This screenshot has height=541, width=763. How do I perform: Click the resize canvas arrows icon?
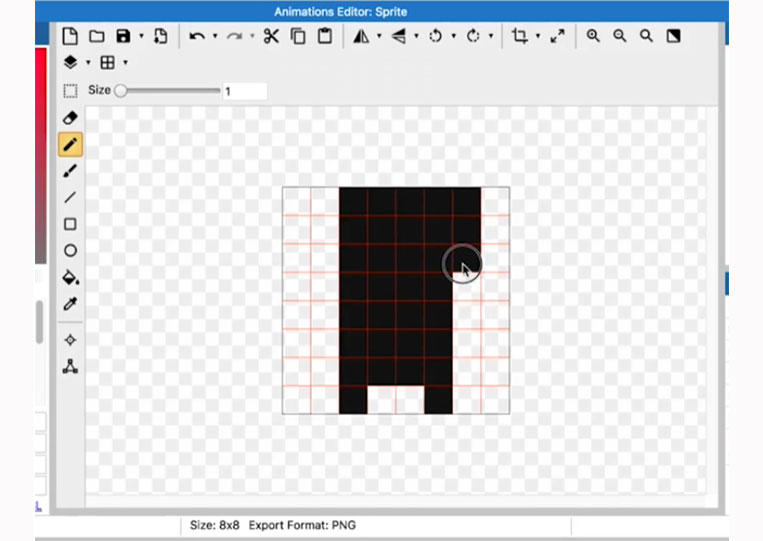coord(557,36)
